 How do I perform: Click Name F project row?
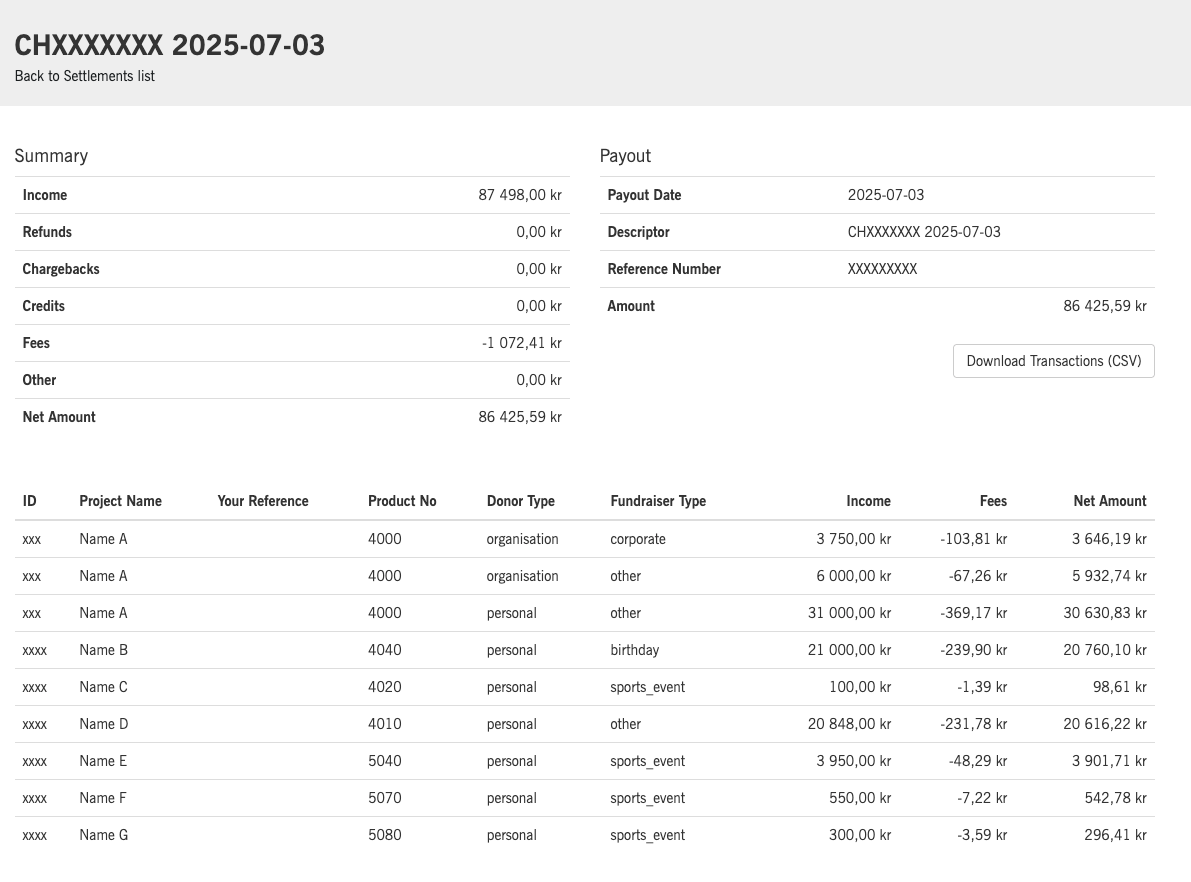pos(584,798)
